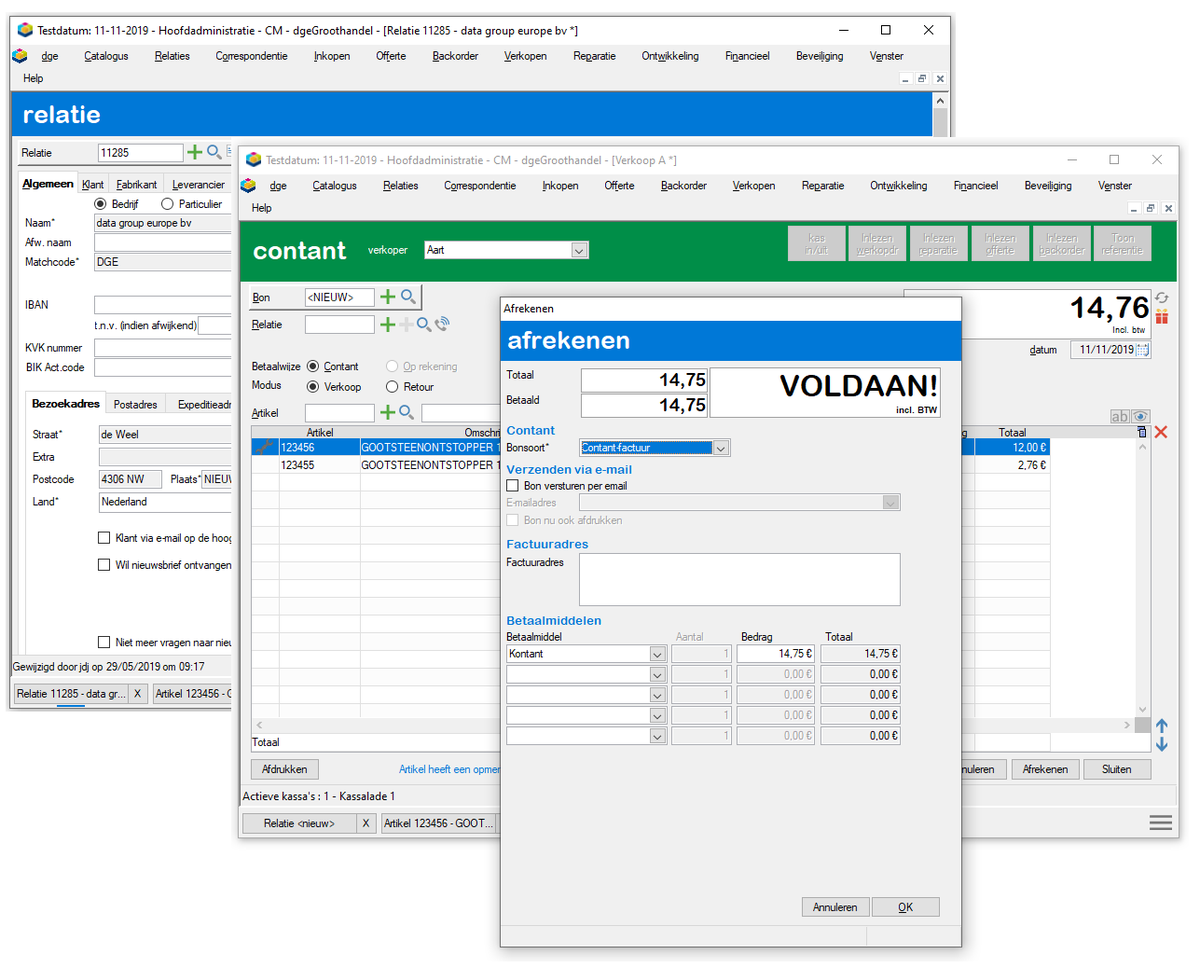
Task: Click magnifier next to Relatie 11285 field
Action: (214, 152)
